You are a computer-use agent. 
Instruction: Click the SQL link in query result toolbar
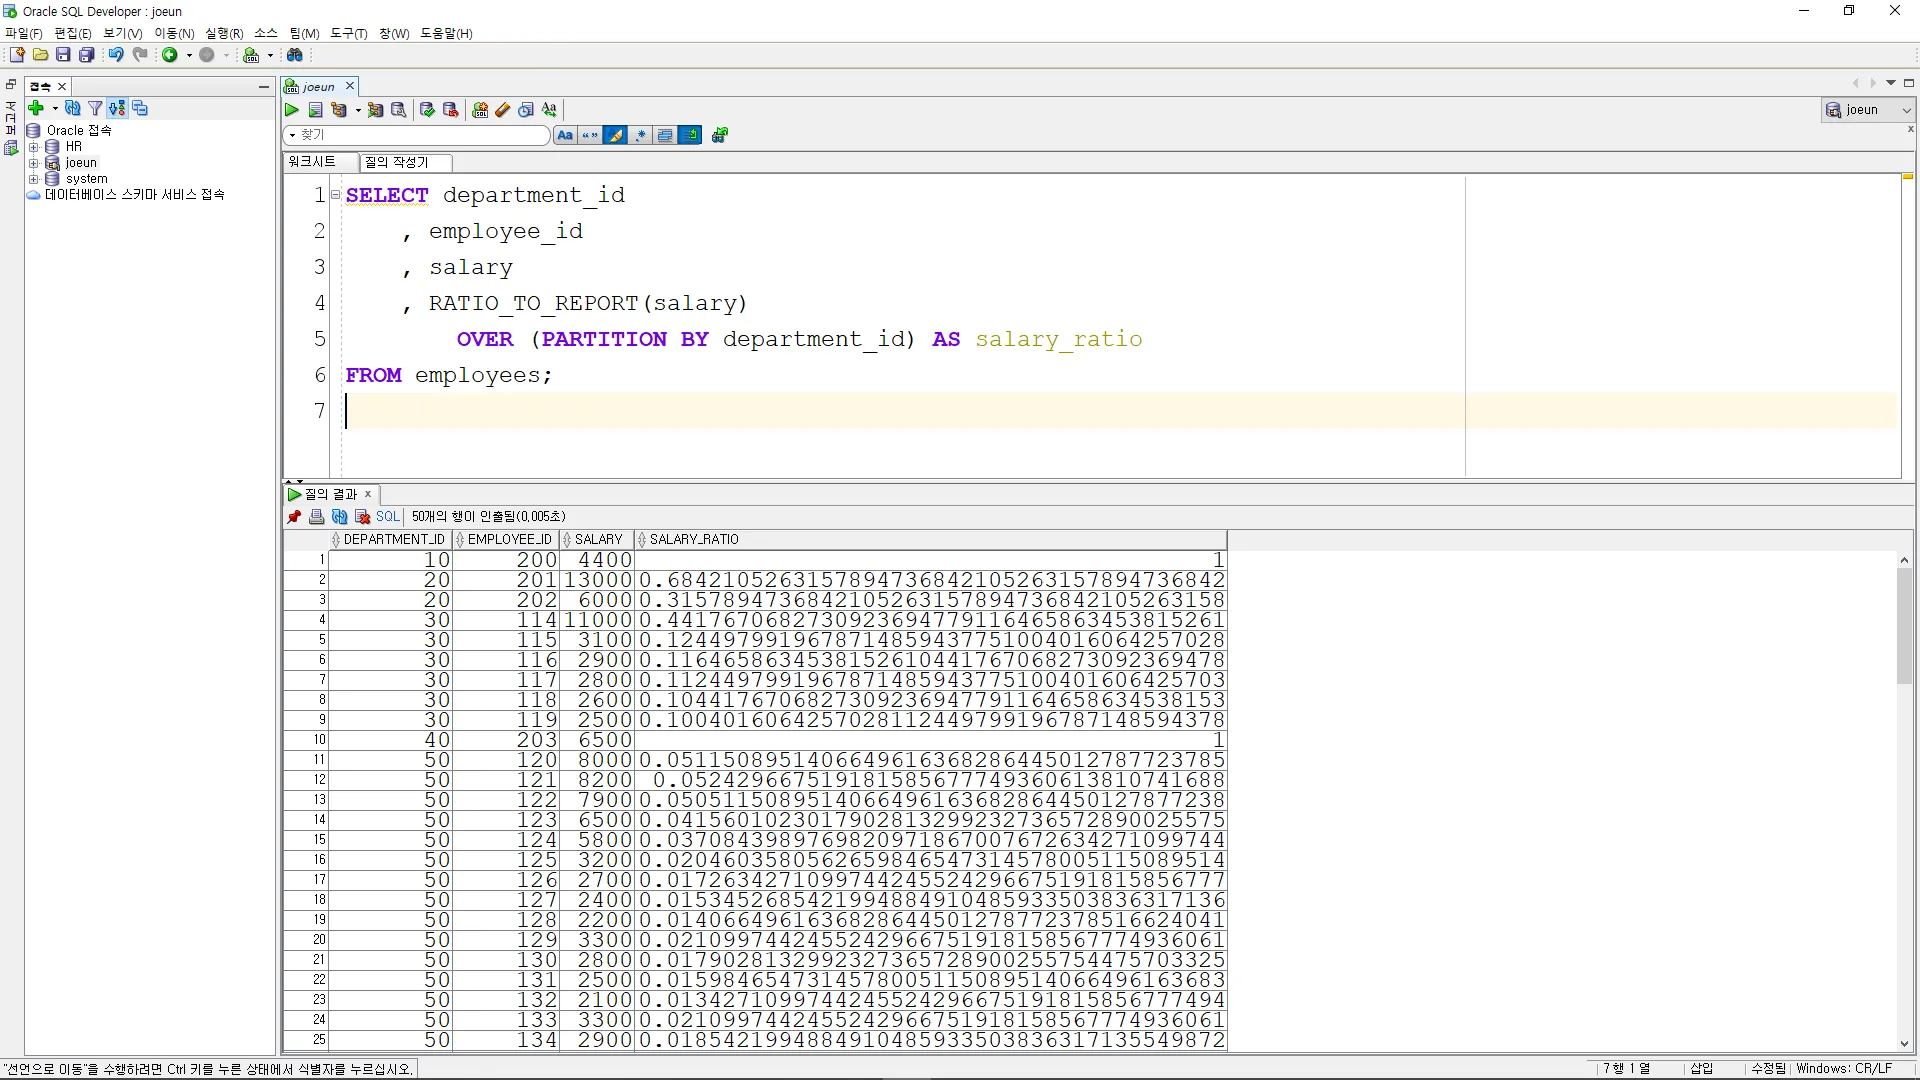387,517
